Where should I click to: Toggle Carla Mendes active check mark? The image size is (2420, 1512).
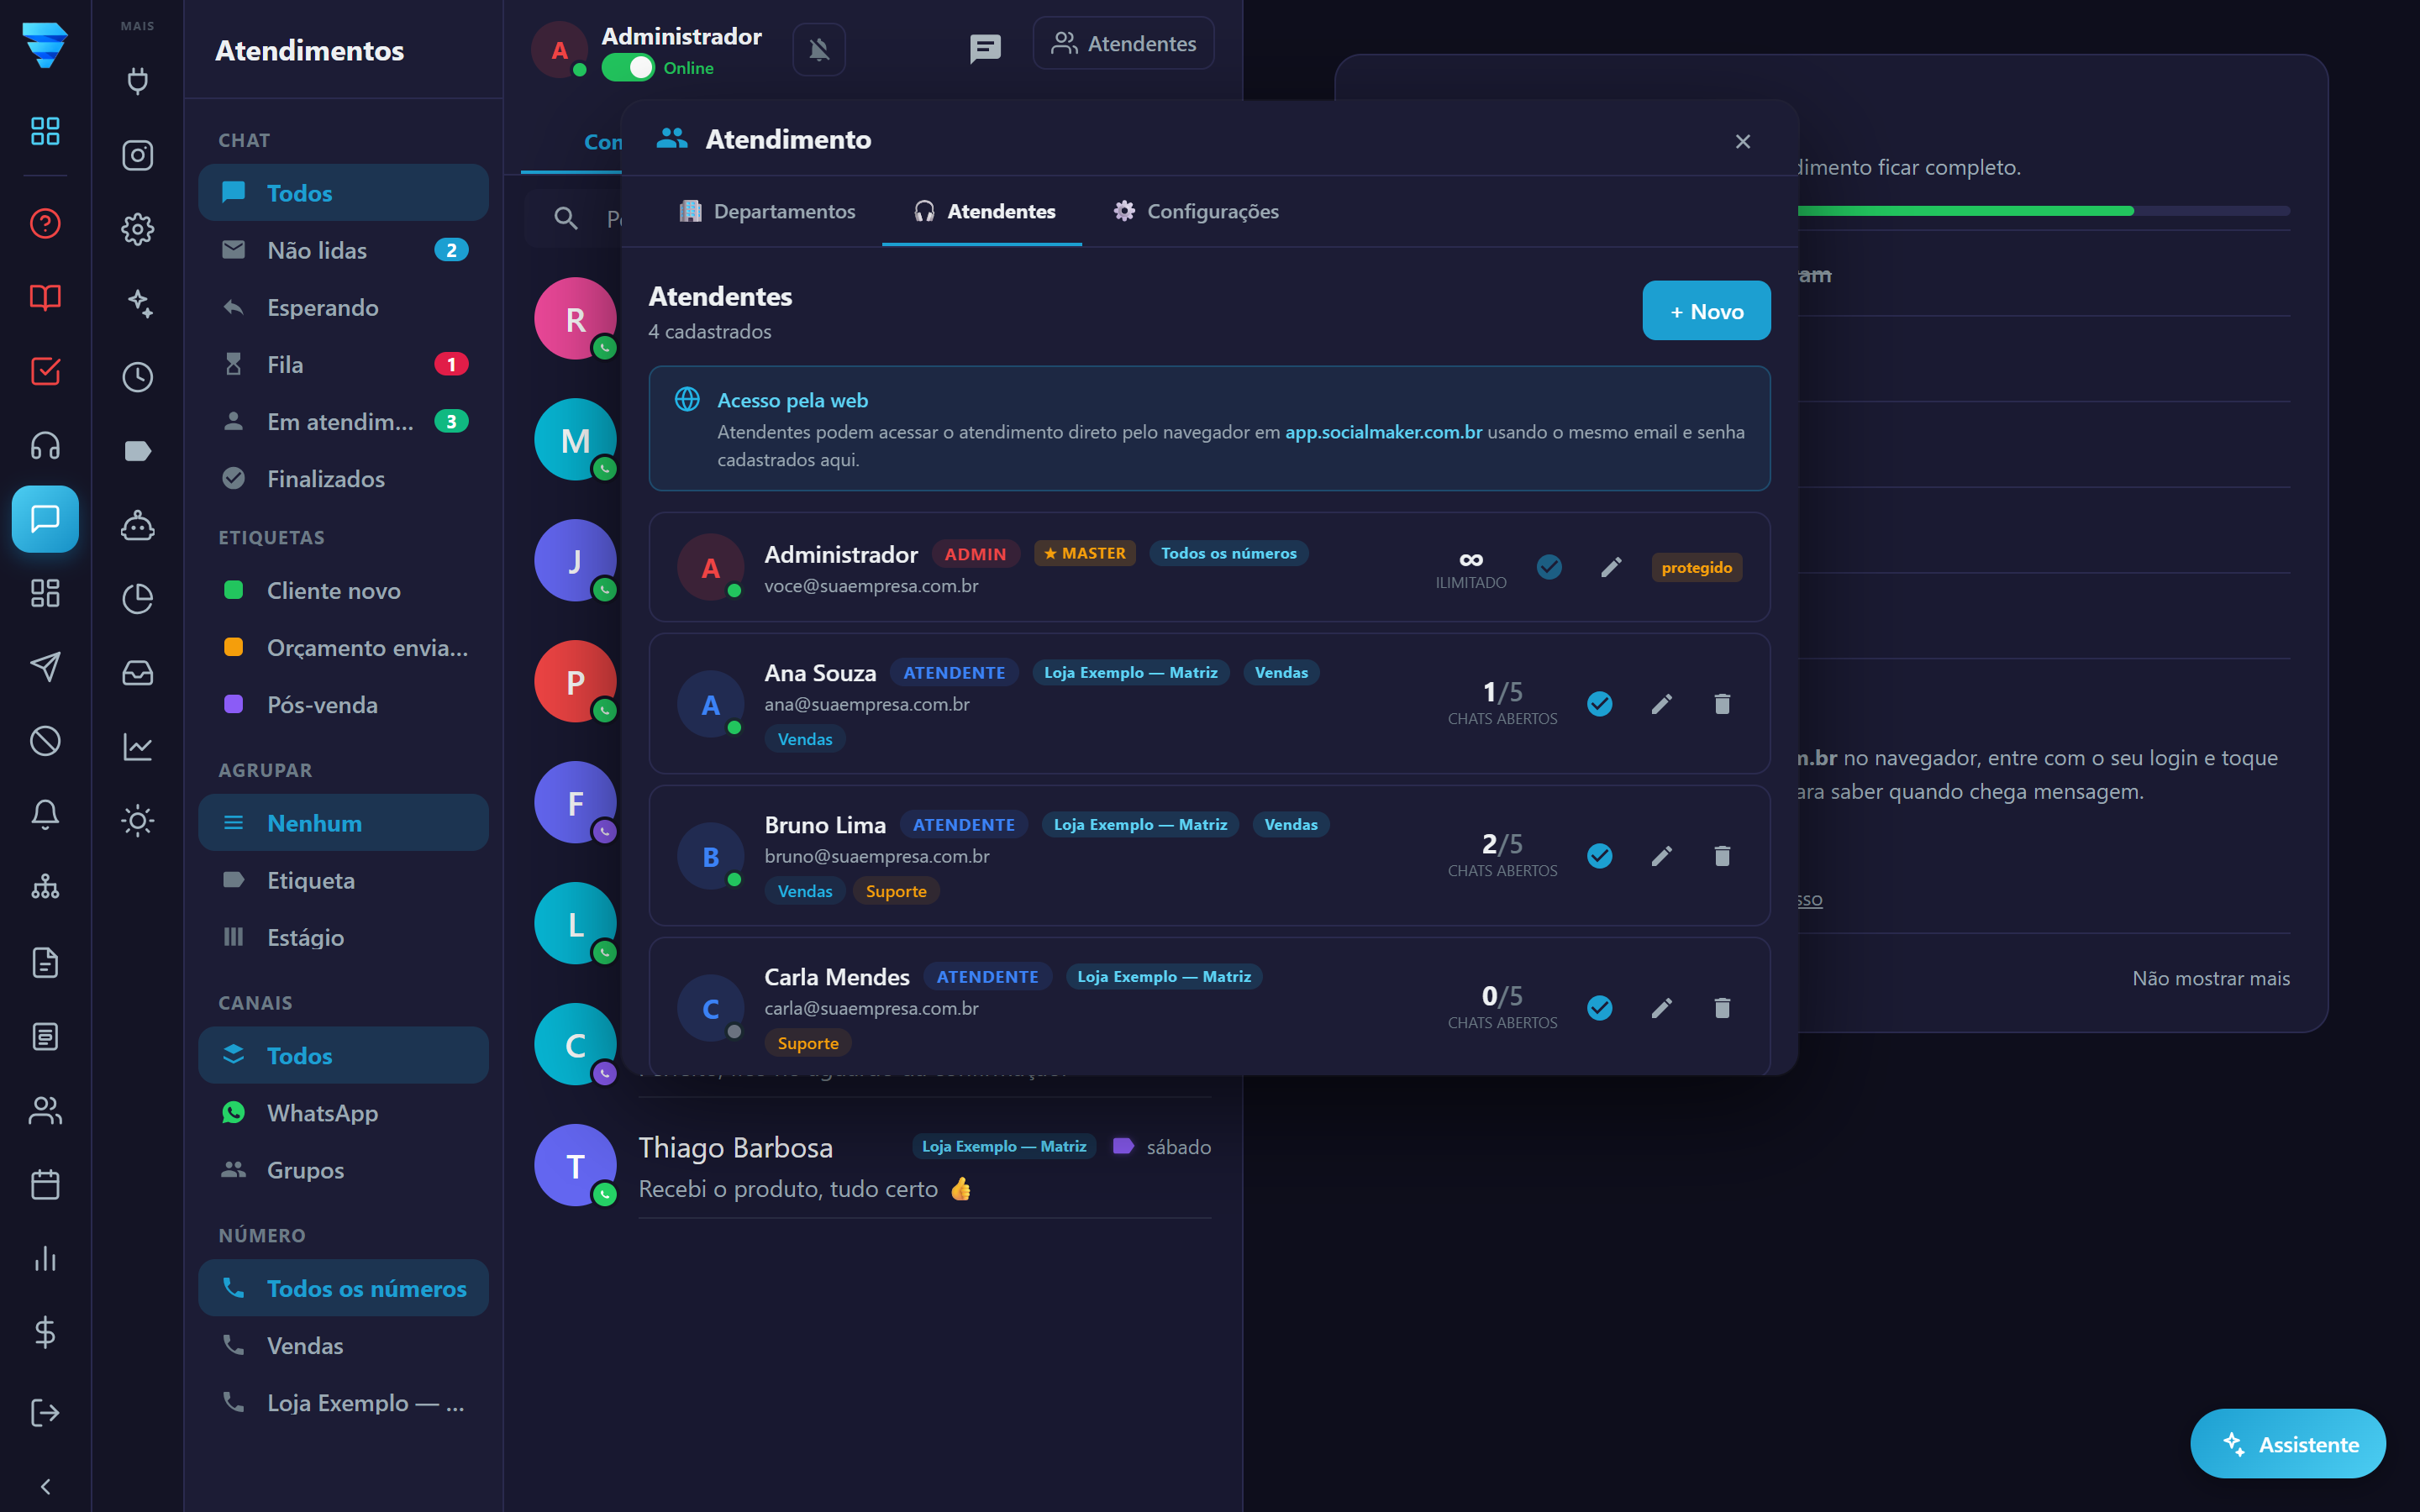tap(1600, 1008)
